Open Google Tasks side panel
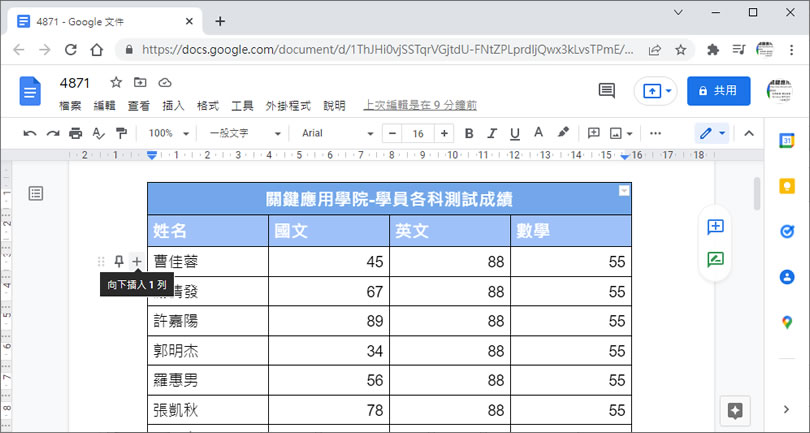The image size is (810, 433). coord(786,231)
